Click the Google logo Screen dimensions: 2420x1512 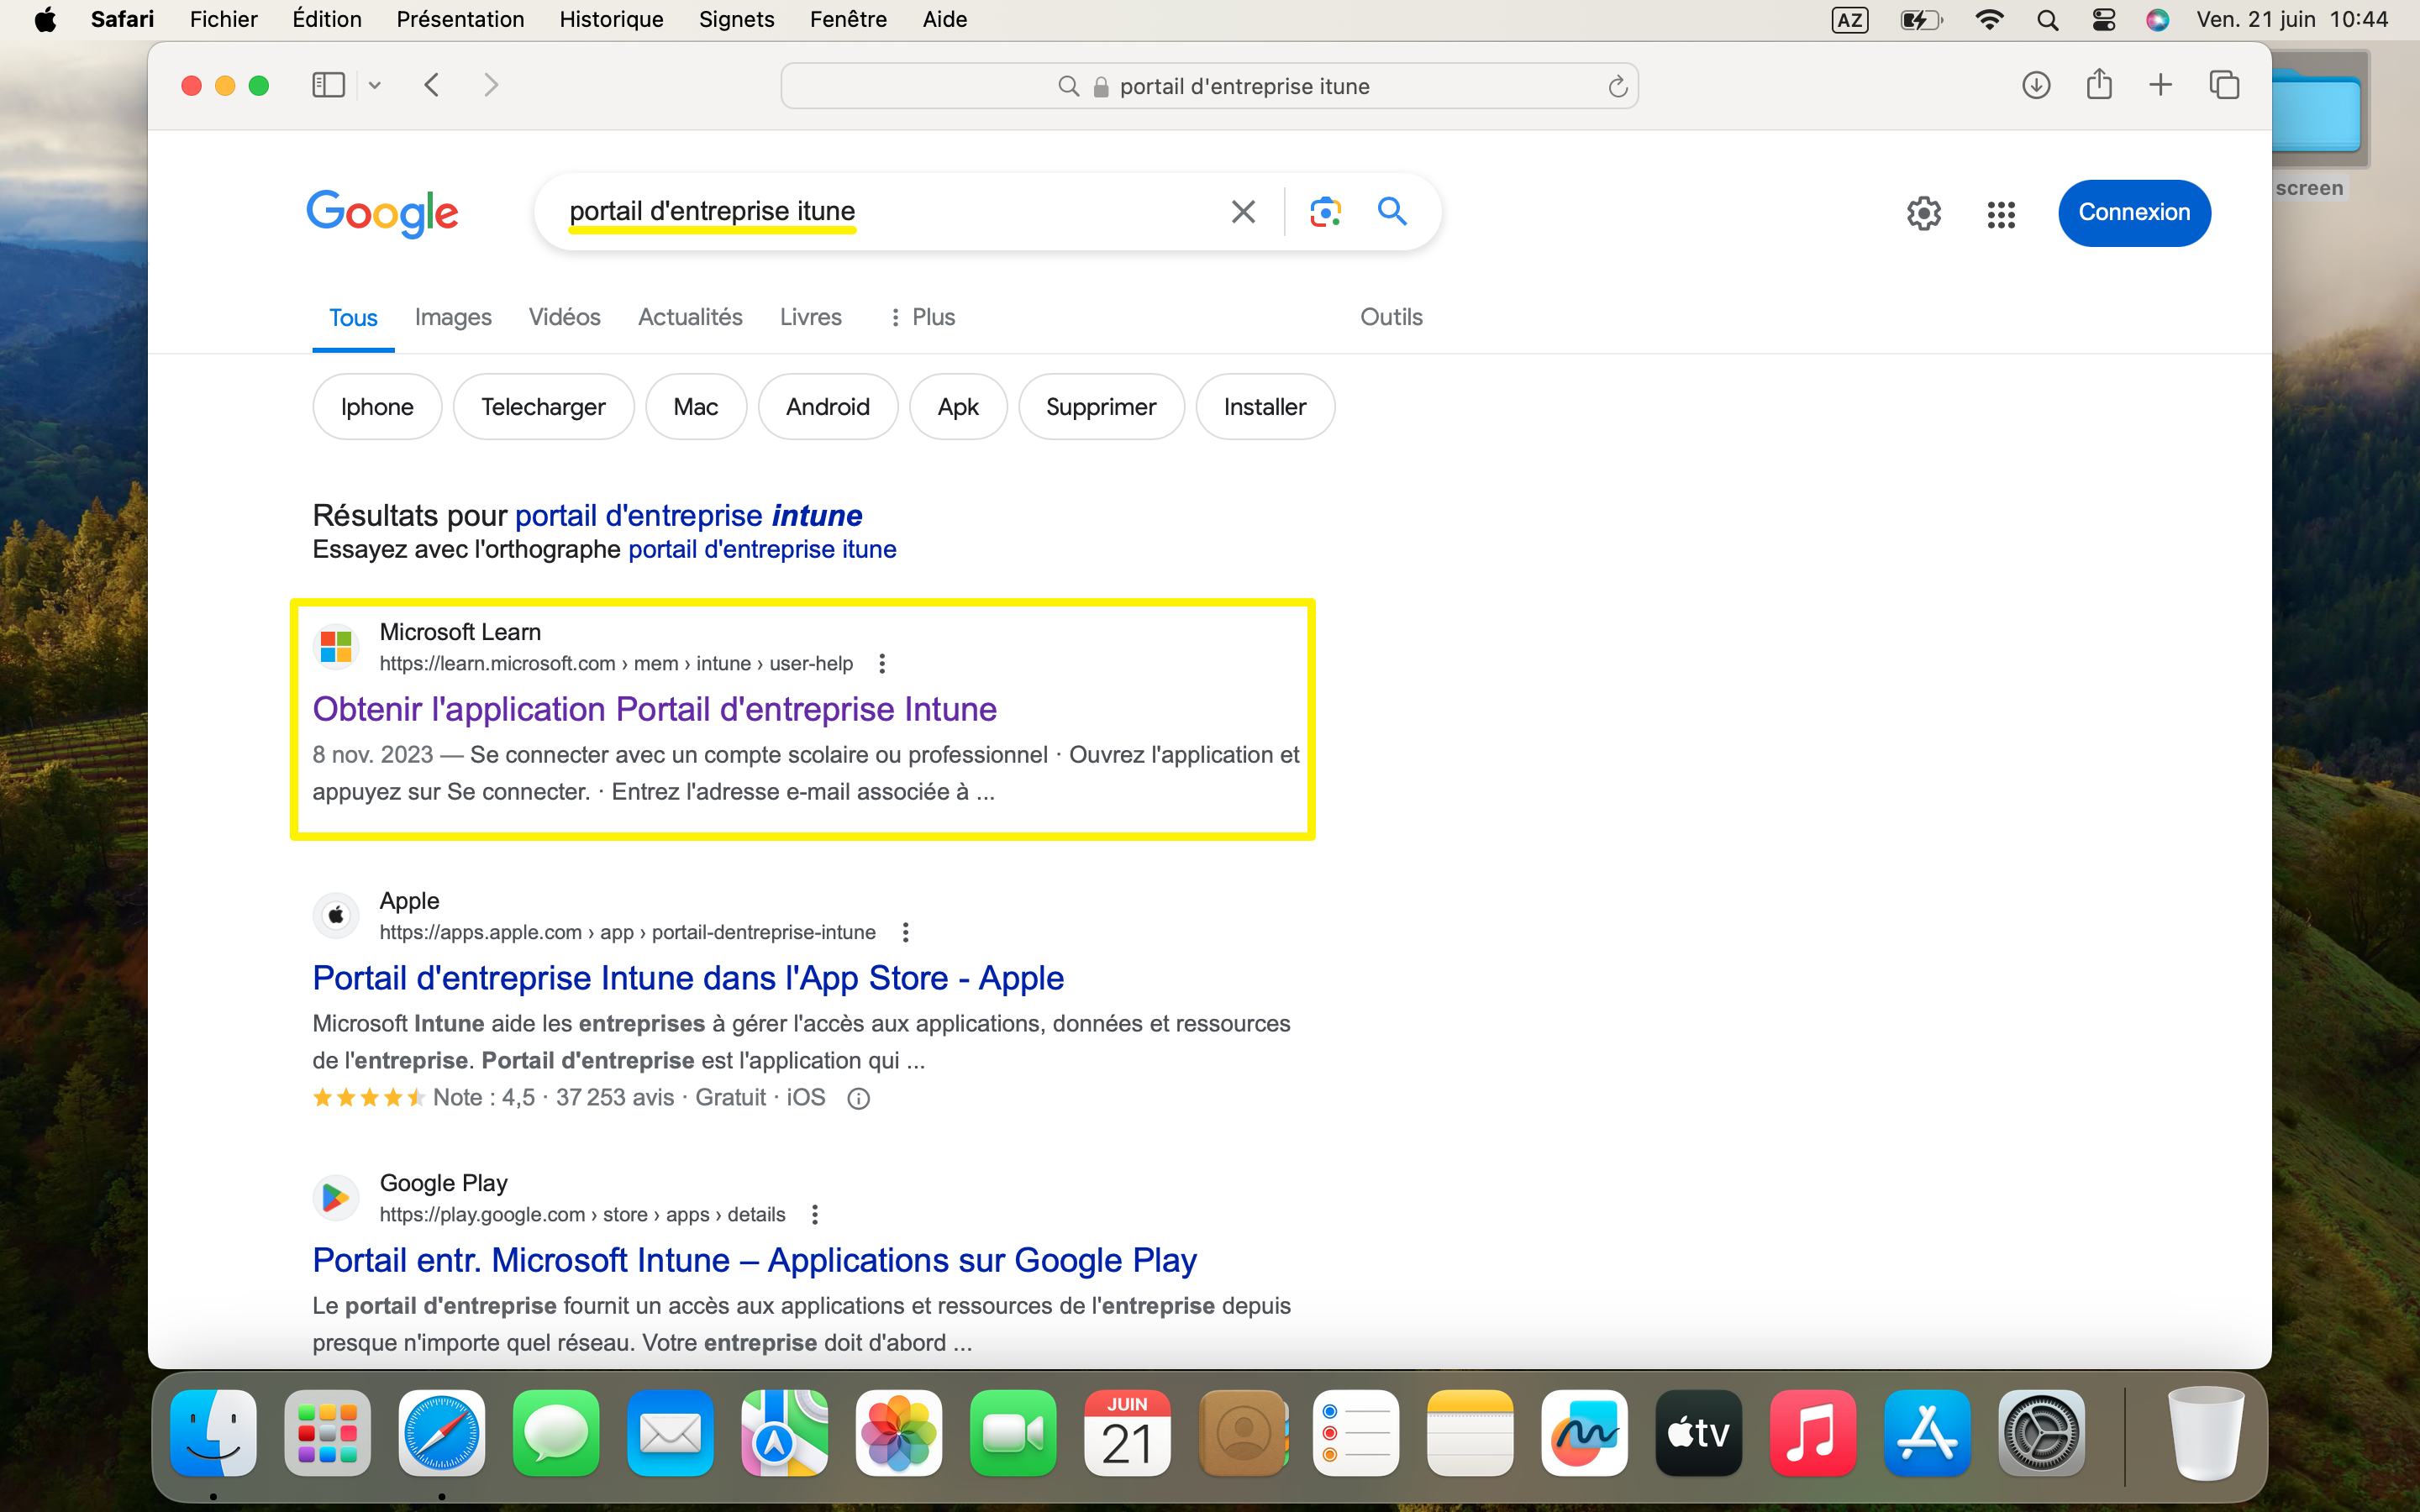(382, 213)
